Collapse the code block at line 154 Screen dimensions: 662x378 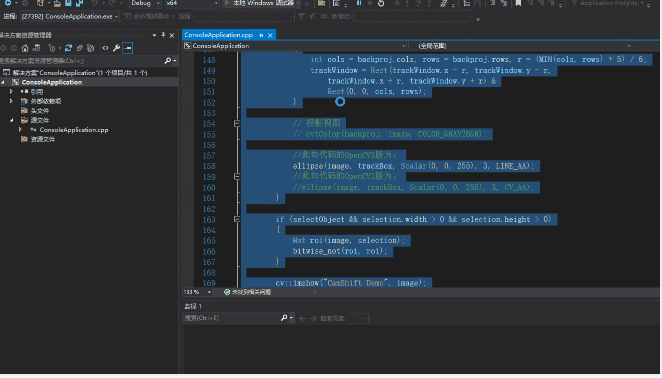(237, 123)
